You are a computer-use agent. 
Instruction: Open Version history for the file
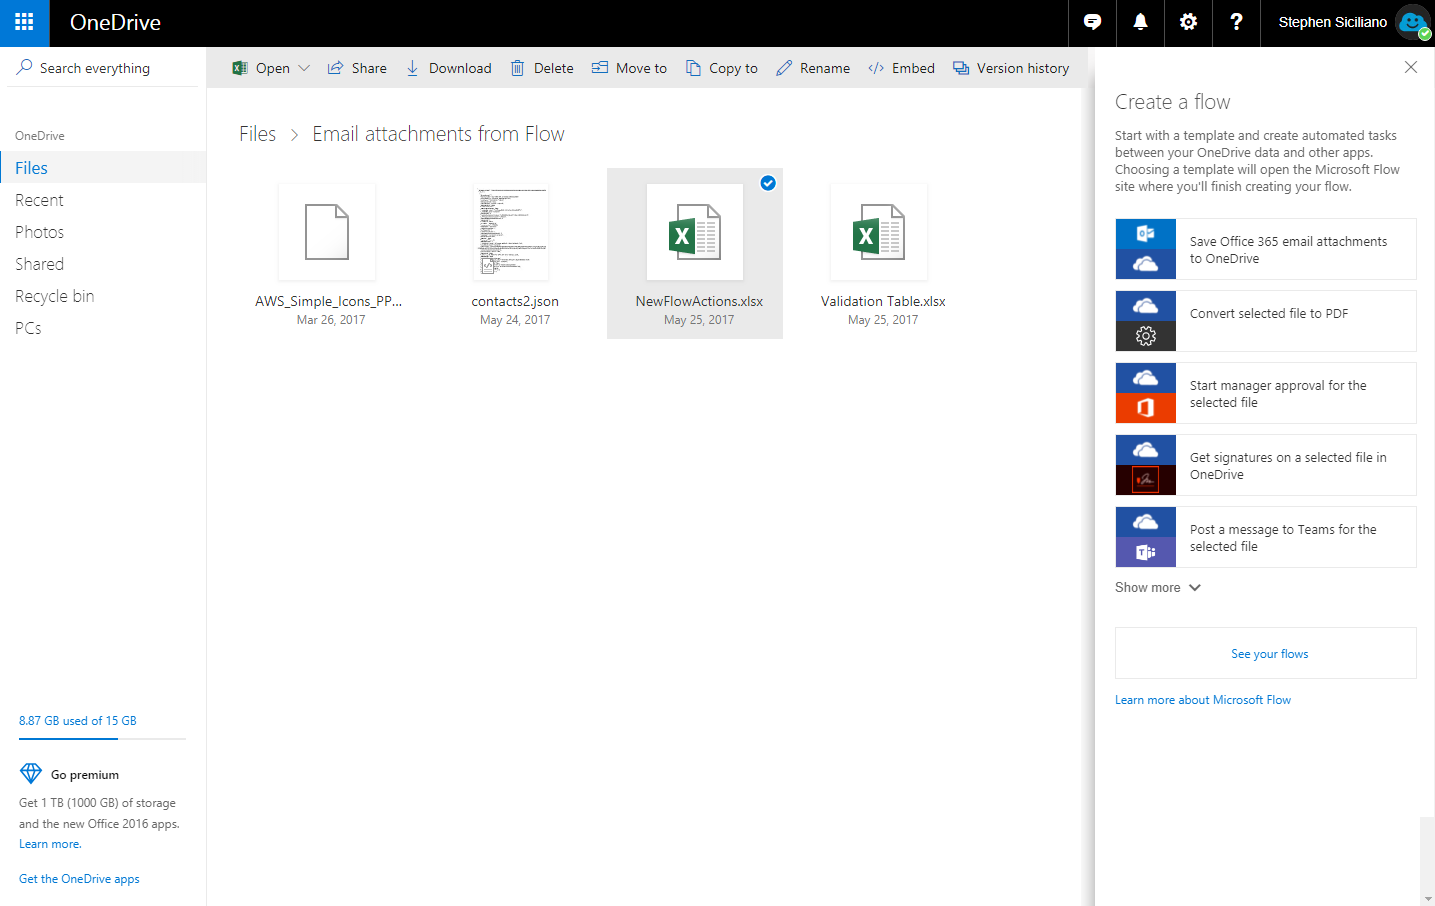click(x=1011, y=68)
